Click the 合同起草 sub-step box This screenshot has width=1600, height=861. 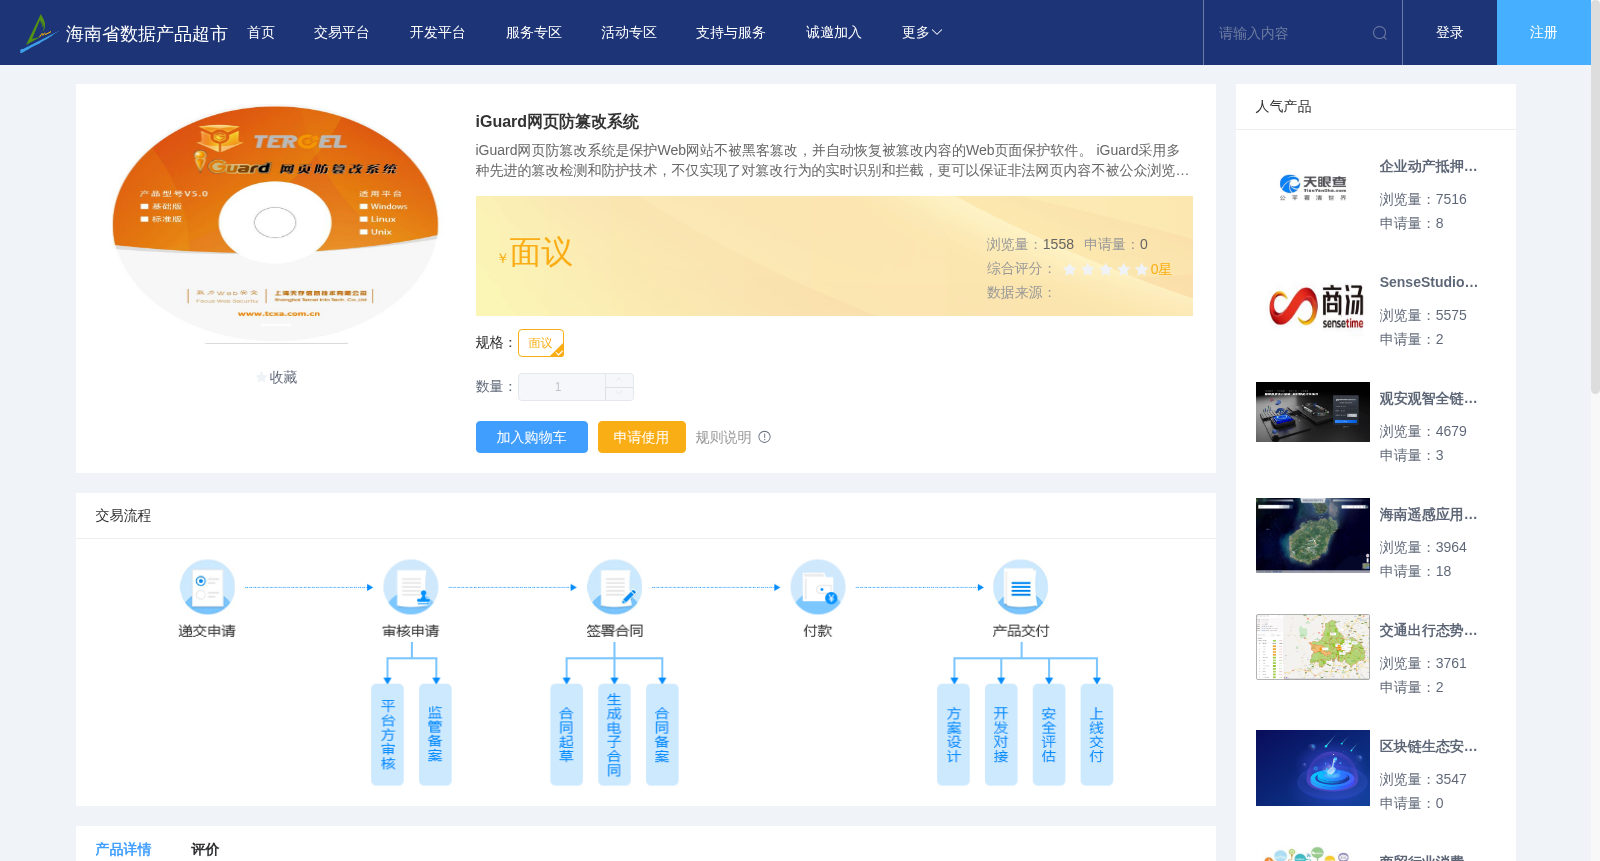pyautogui.click(x=566, y=735)
